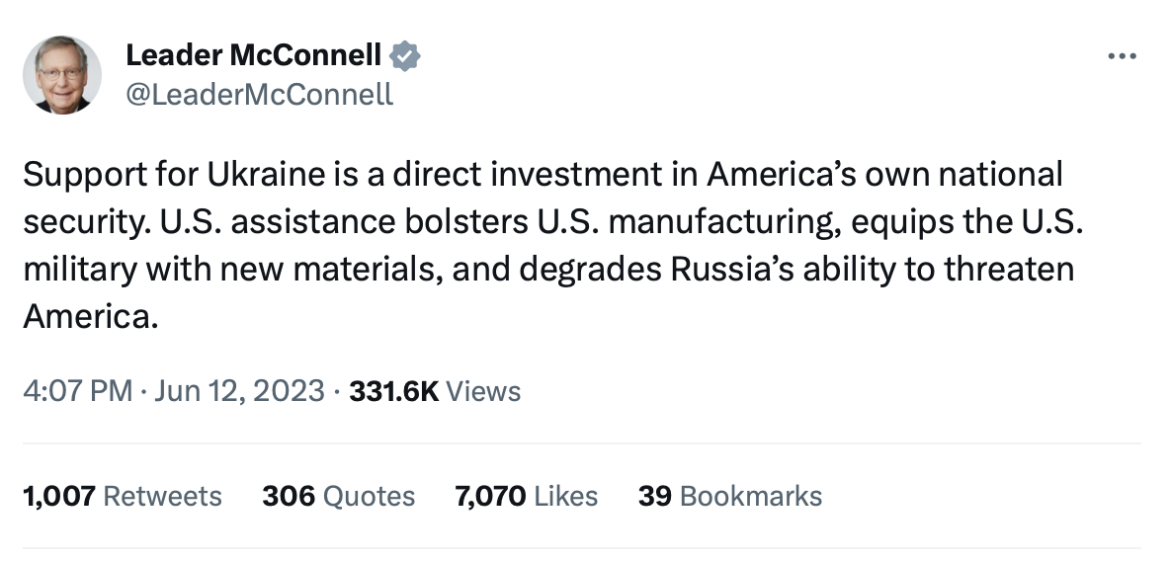
Task: Click the 4:07 PM post time
Action: coord(77,390)
